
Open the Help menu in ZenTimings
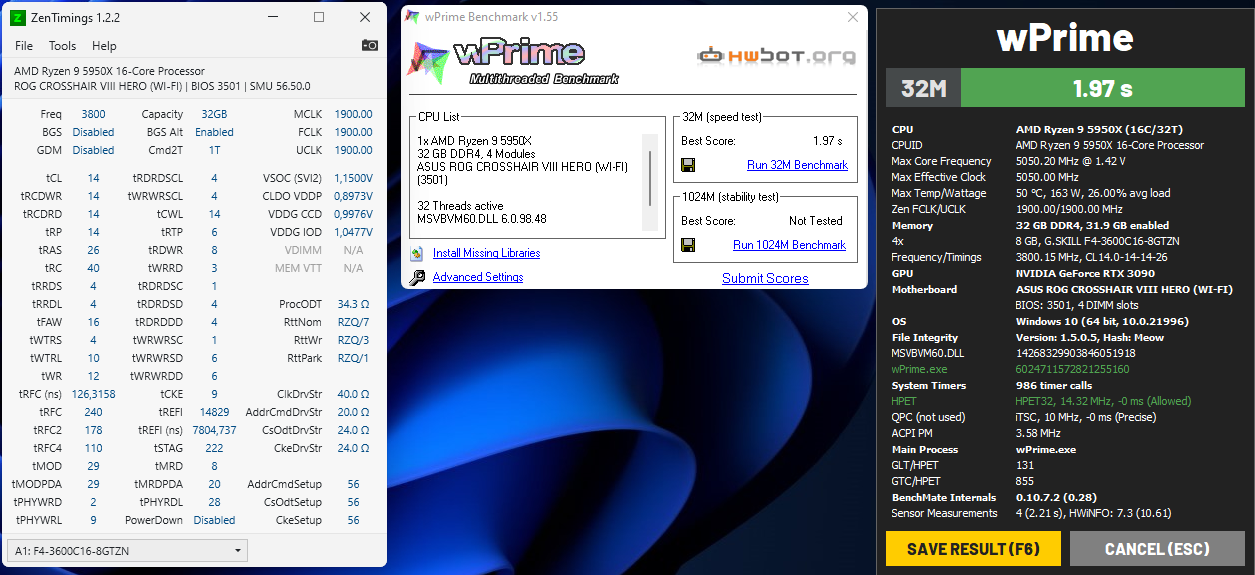[x=104, y=46]
